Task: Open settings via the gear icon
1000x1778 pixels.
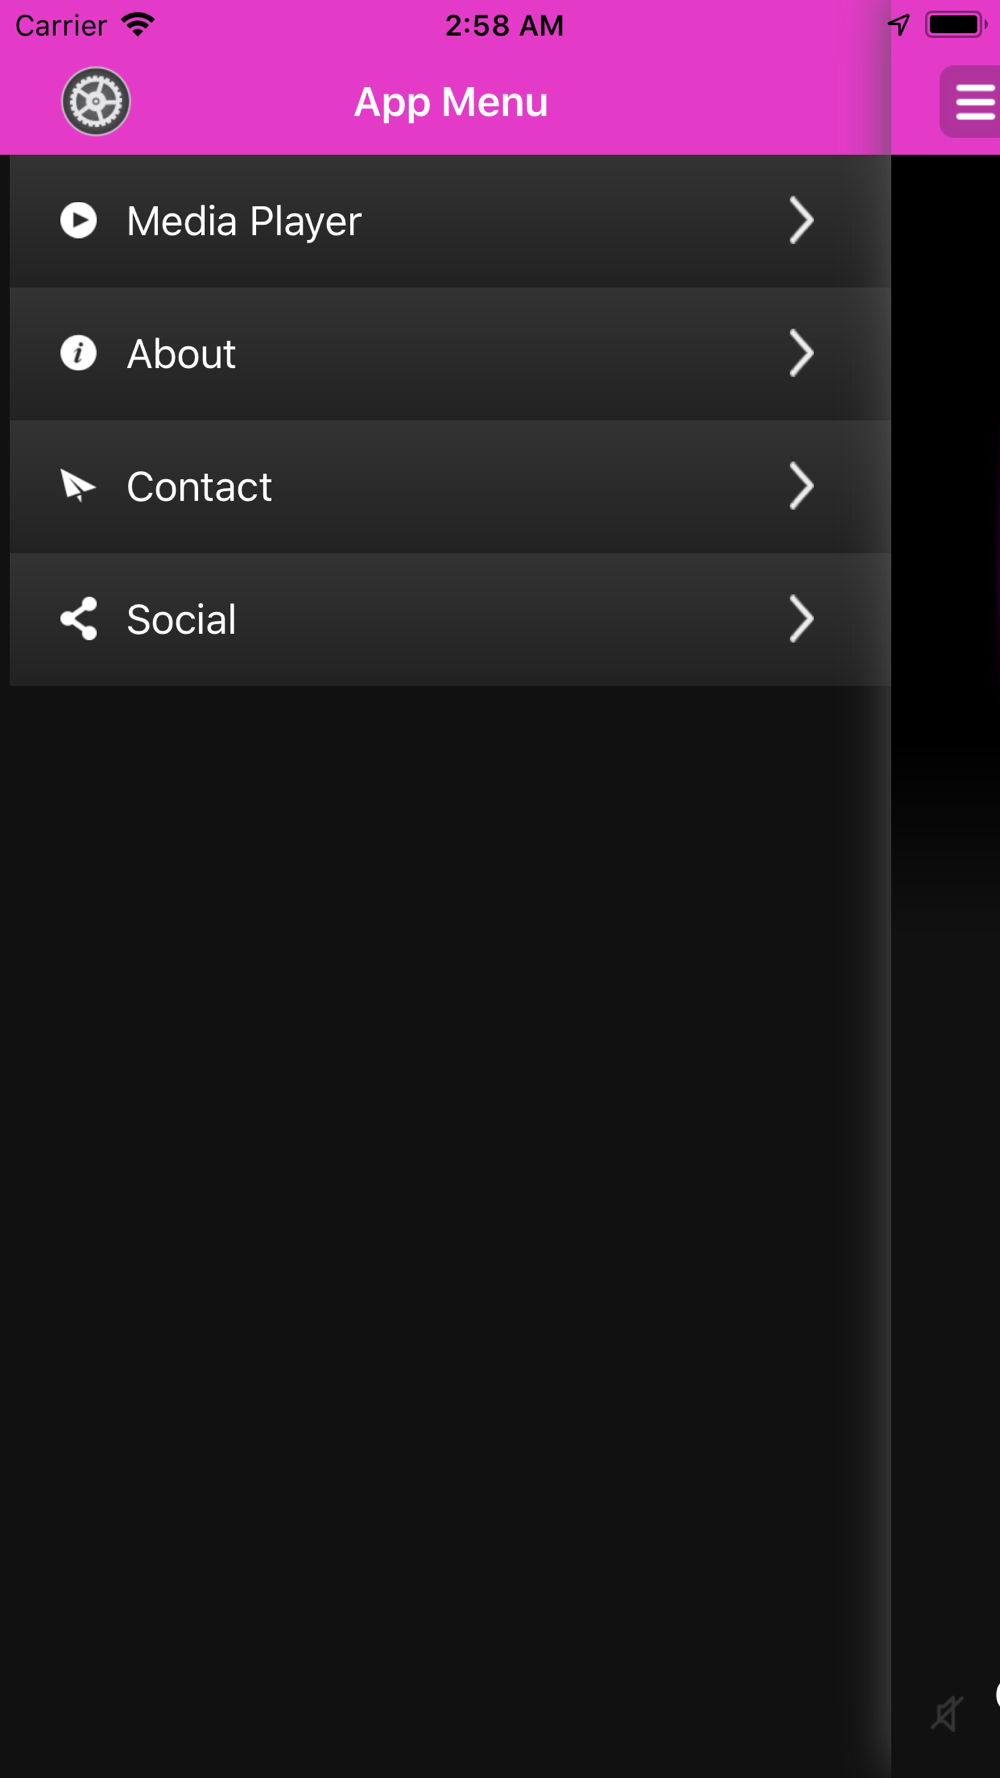Action: click(x=96, y=102)
